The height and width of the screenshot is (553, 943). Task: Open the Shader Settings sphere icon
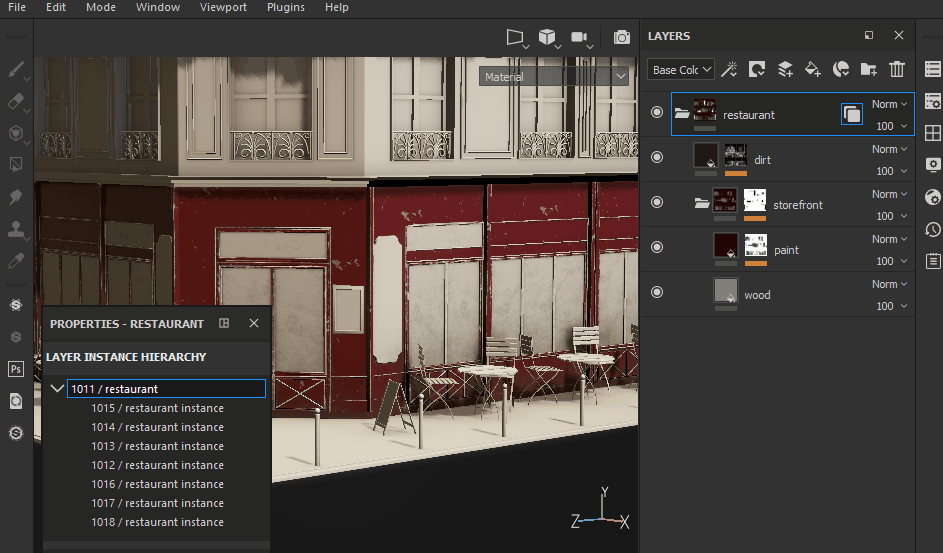click(933, 197)
